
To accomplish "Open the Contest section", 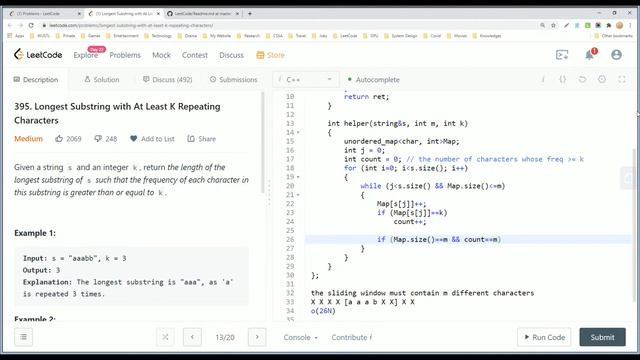I will click(195, 55).
